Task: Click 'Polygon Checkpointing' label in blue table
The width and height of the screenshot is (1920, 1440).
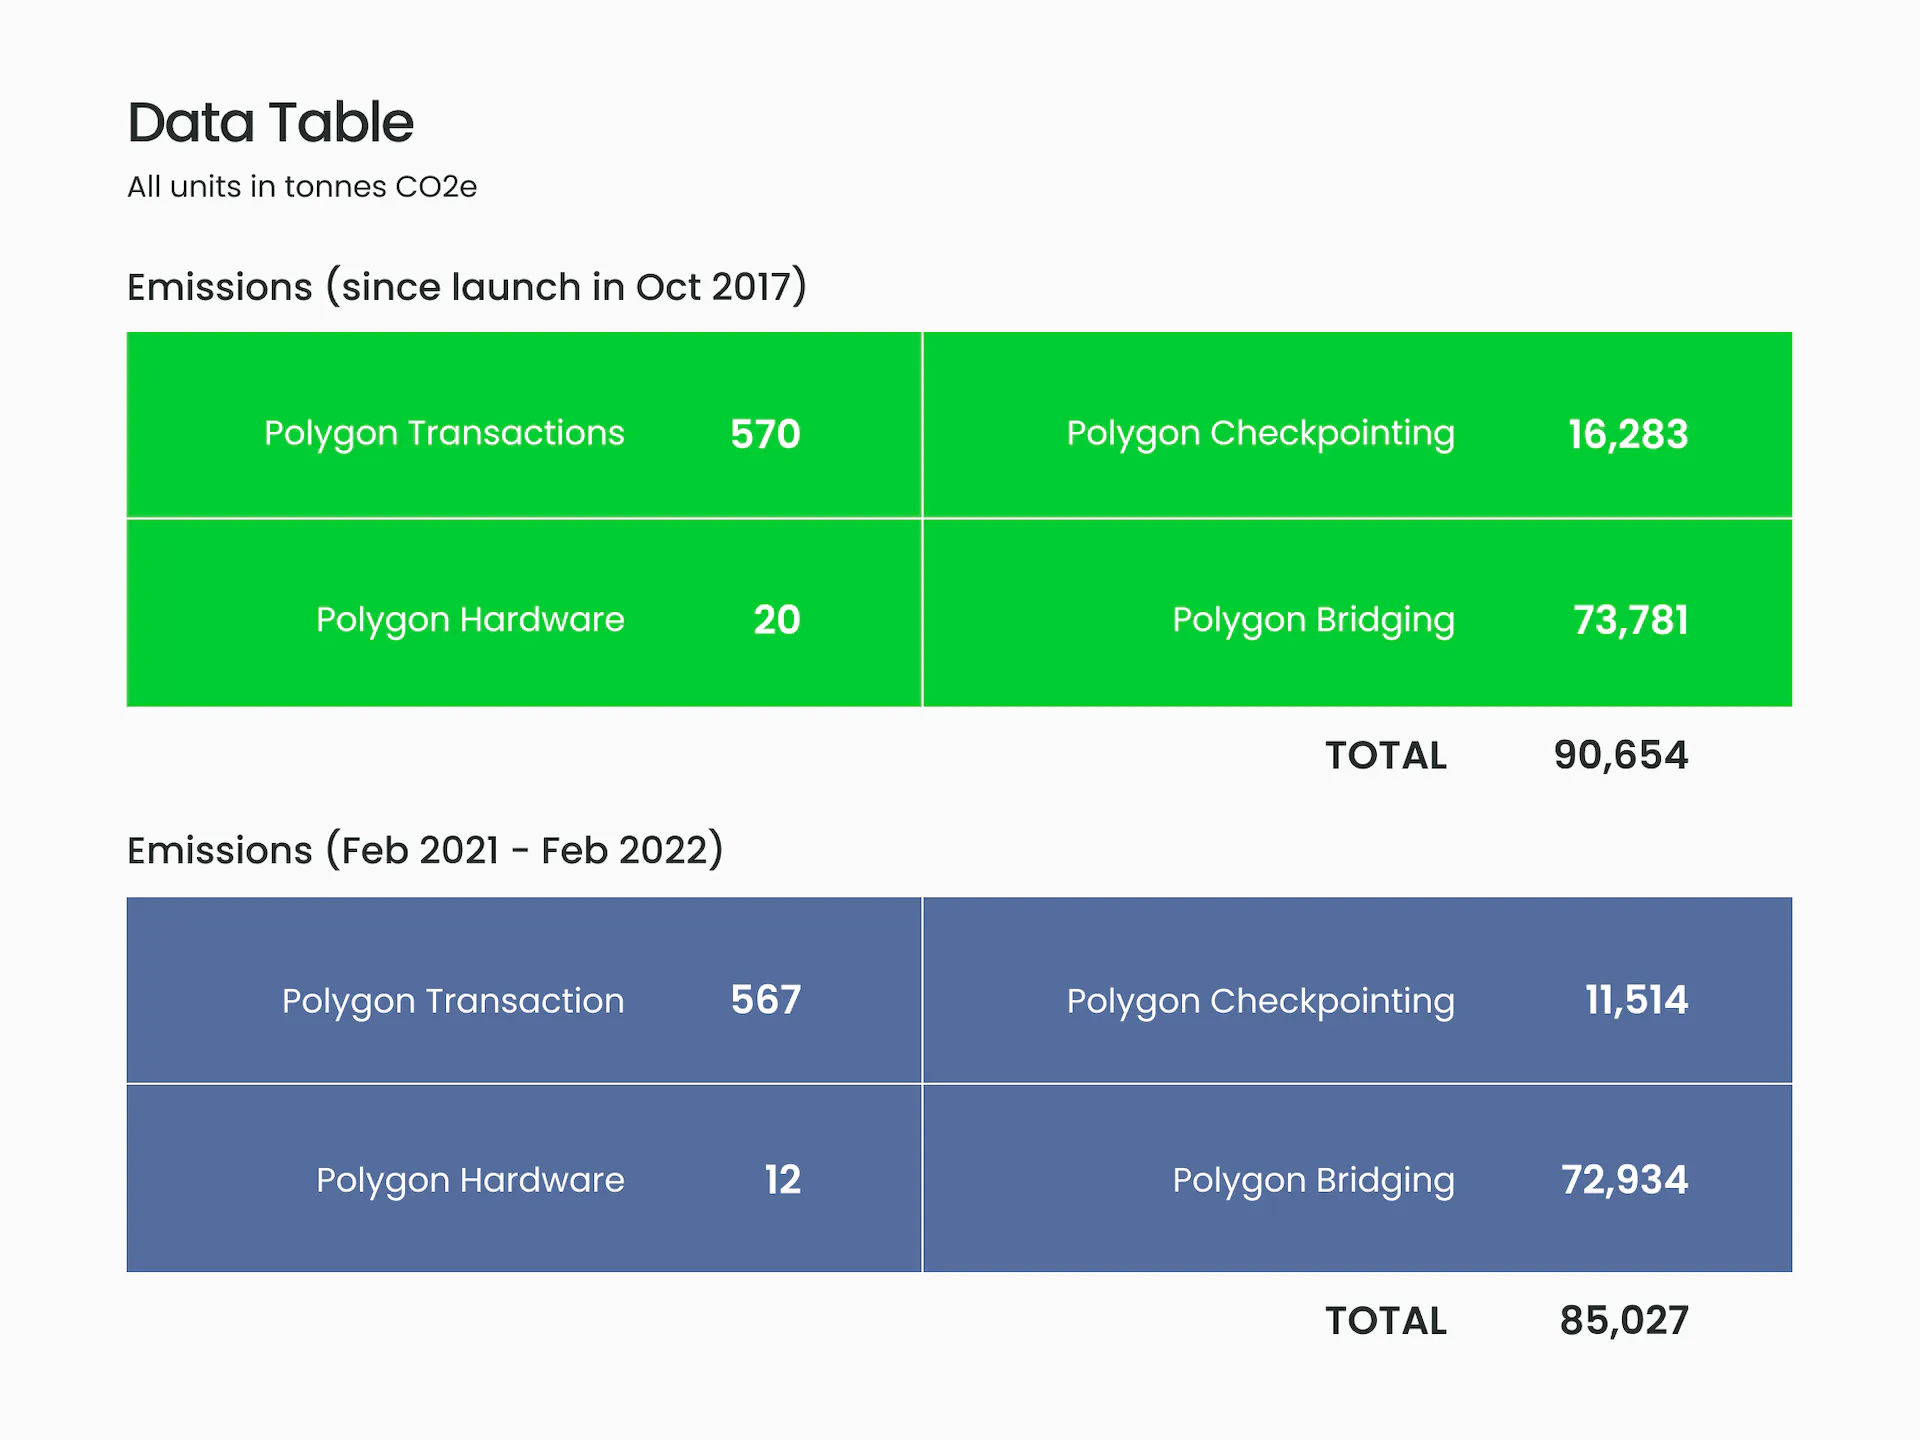Action: (x=1260, y=1001)
